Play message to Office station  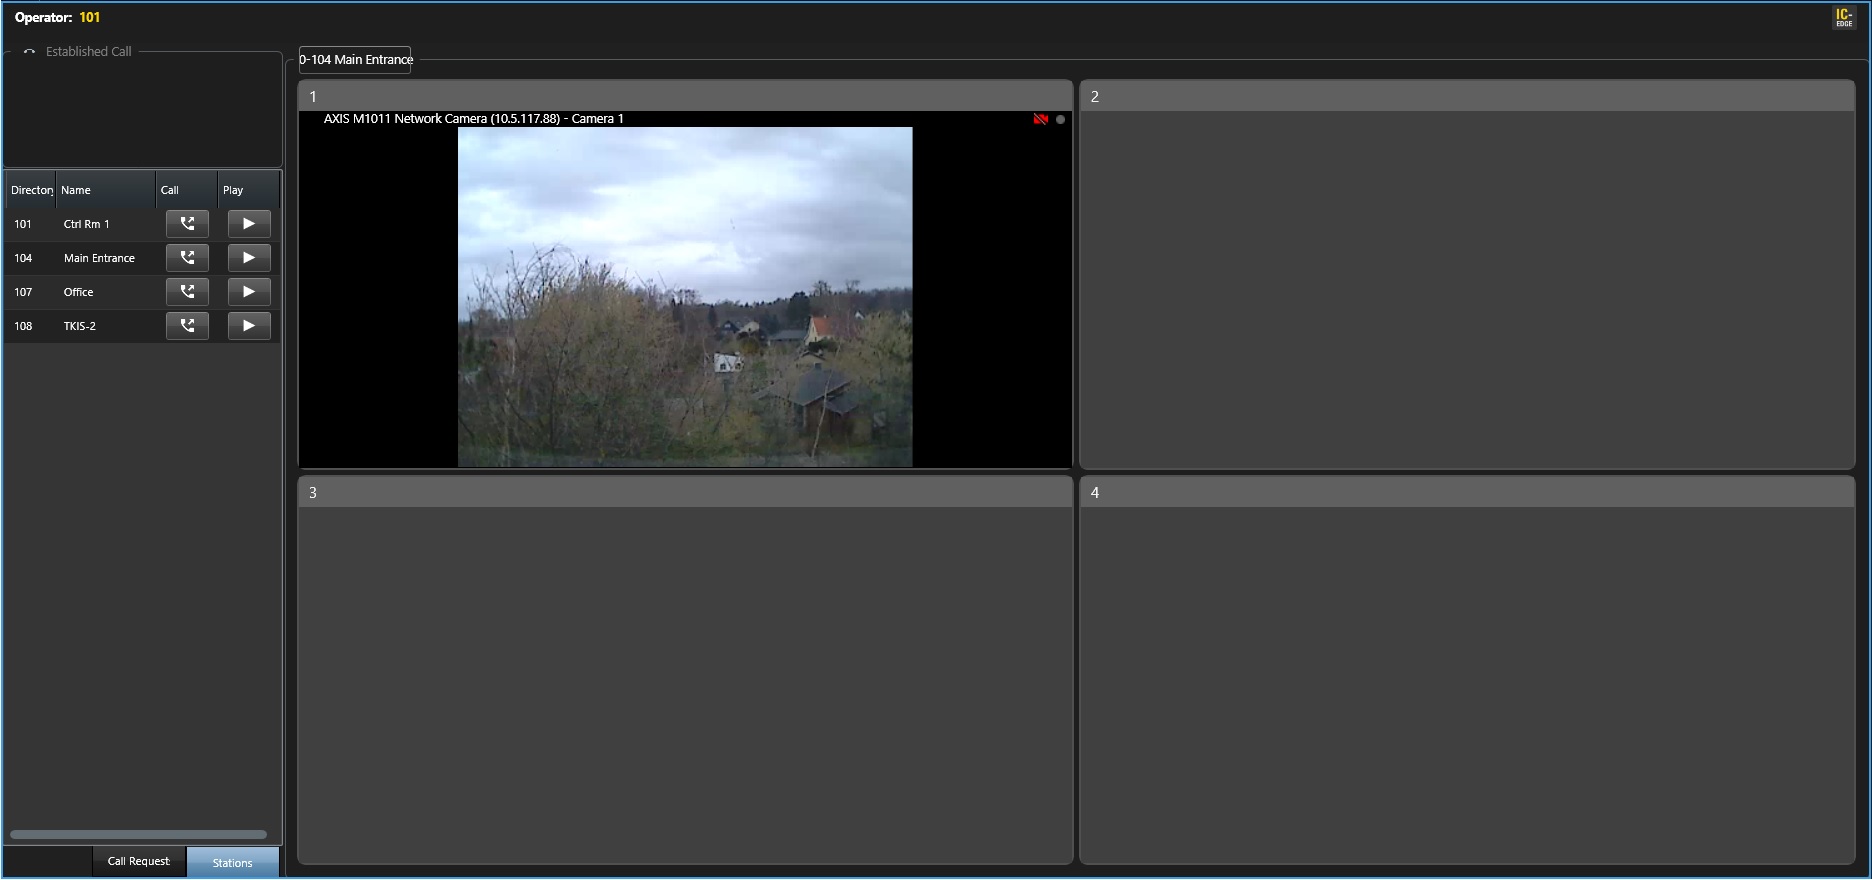tap(249, 292)
